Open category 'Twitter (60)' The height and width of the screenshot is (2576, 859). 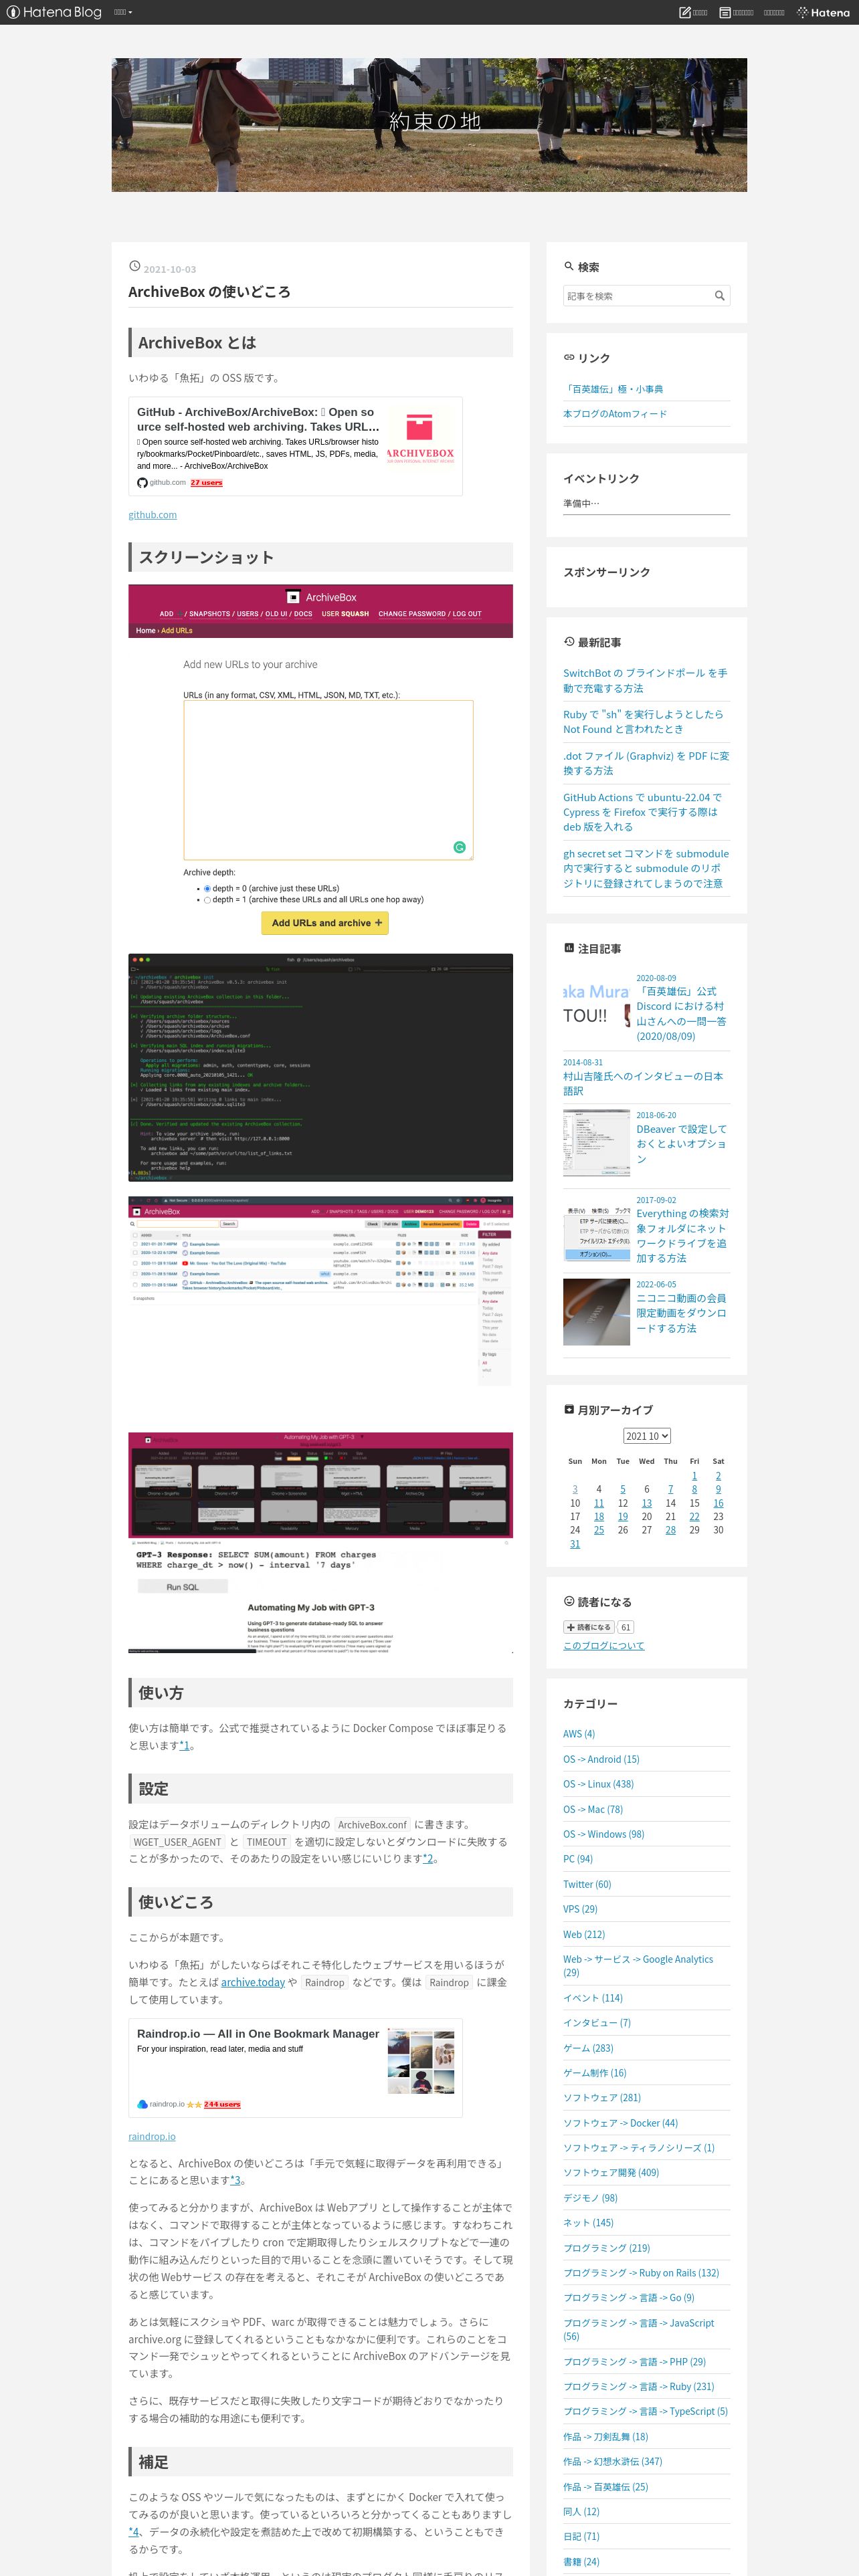(587, 1883)
